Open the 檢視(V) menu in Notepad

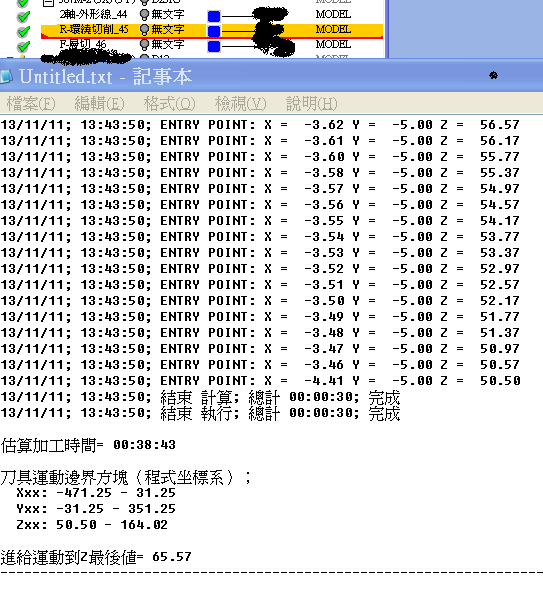240,103
